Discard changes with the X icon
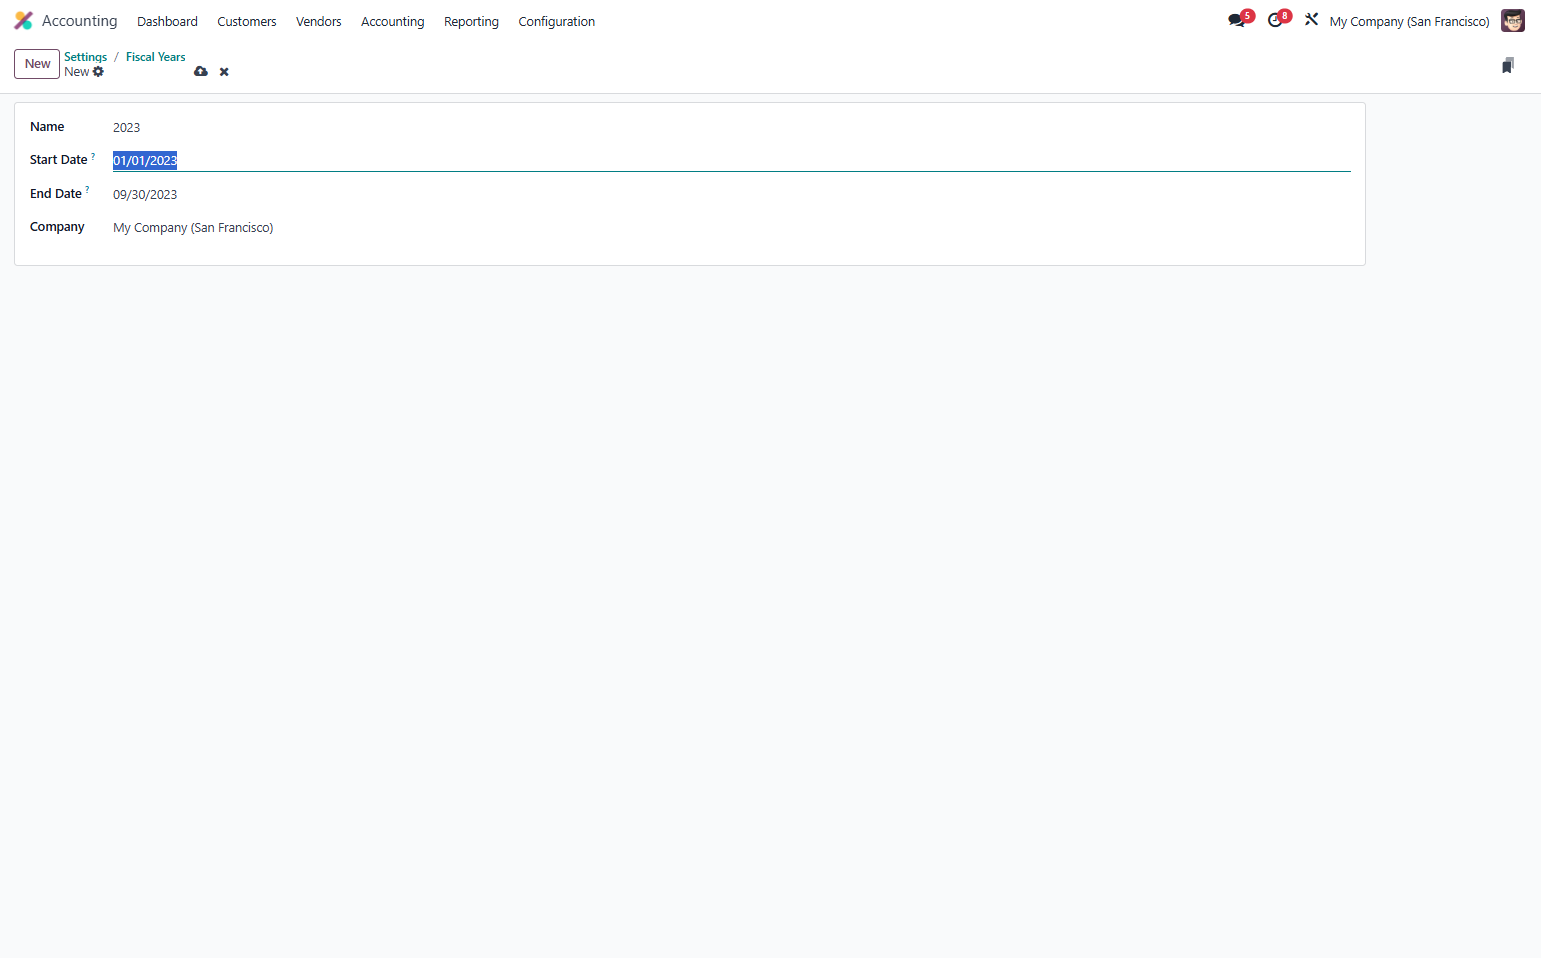 (224, 72)
